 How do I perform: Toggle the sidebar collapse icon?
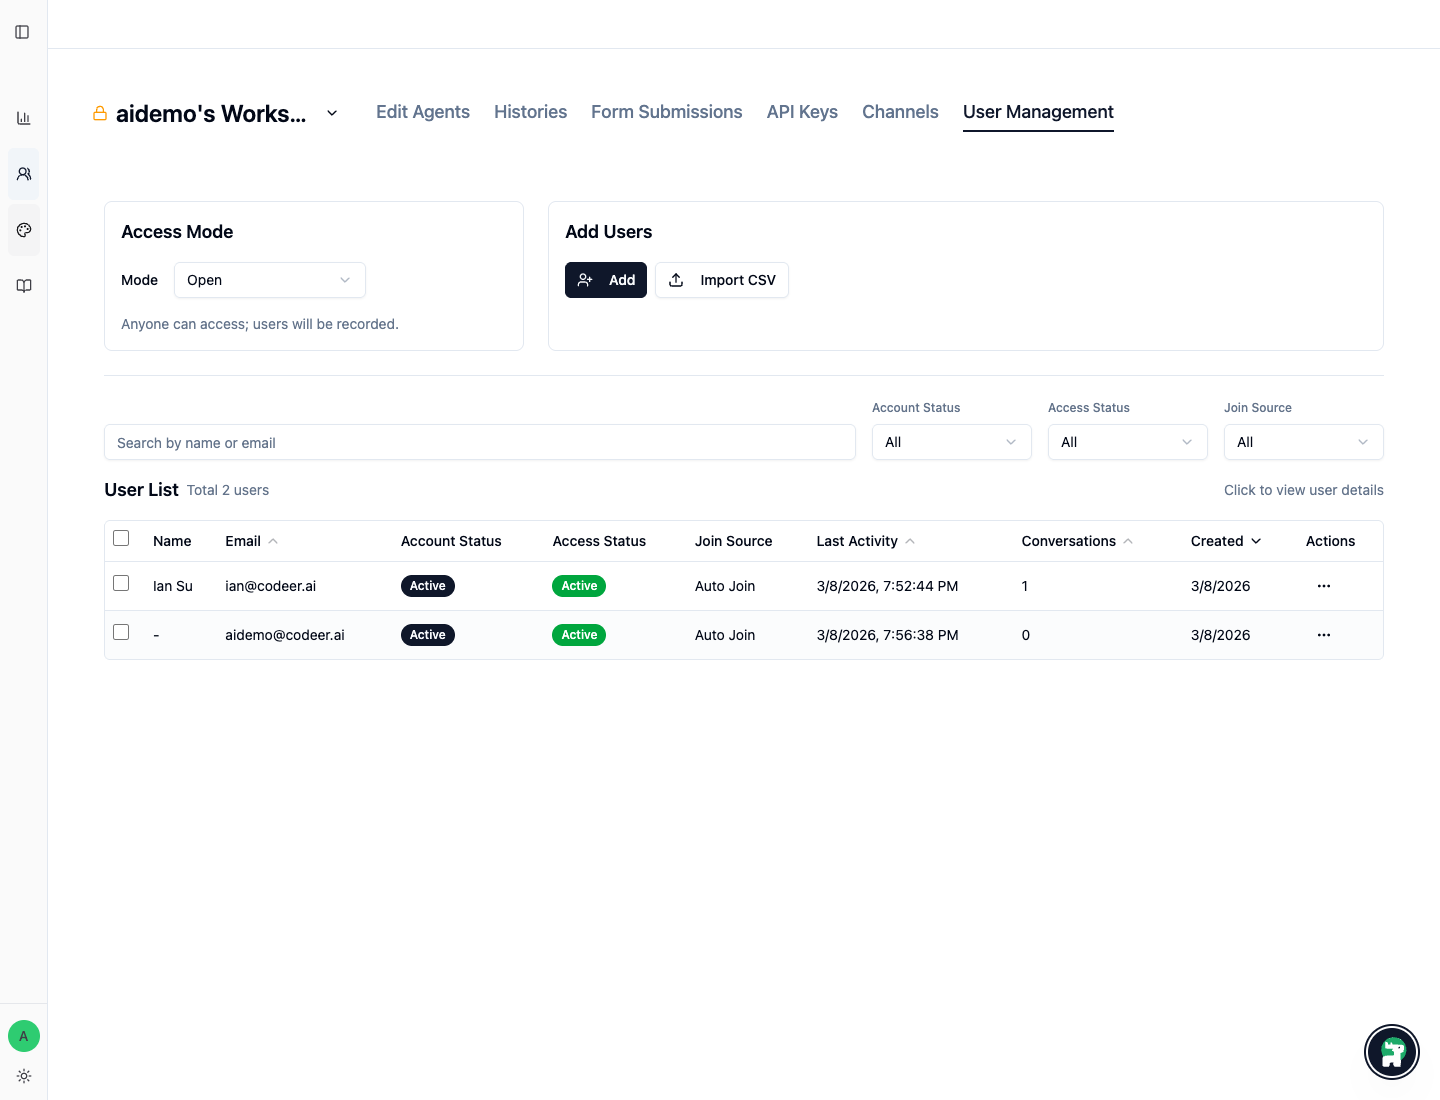point(23,31)
